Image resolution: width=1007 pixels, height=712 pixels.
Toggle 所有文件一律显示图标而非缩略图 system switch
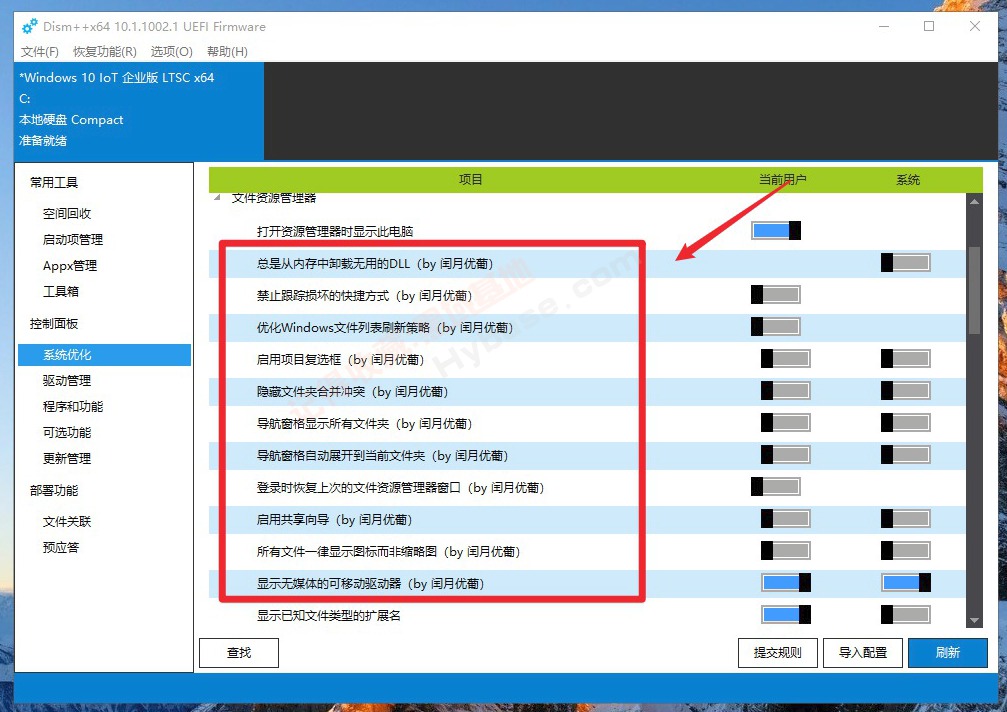click(x=906, y=550)
